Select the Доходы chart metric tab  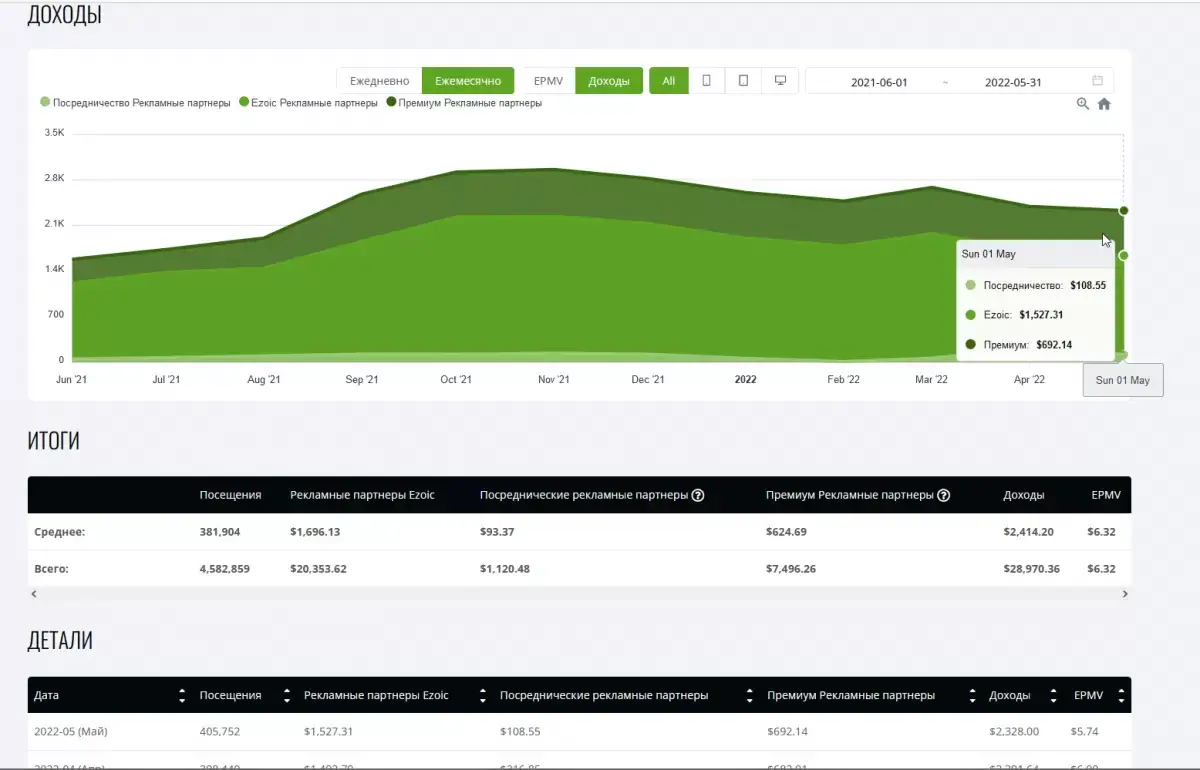[x=608, y=81]
